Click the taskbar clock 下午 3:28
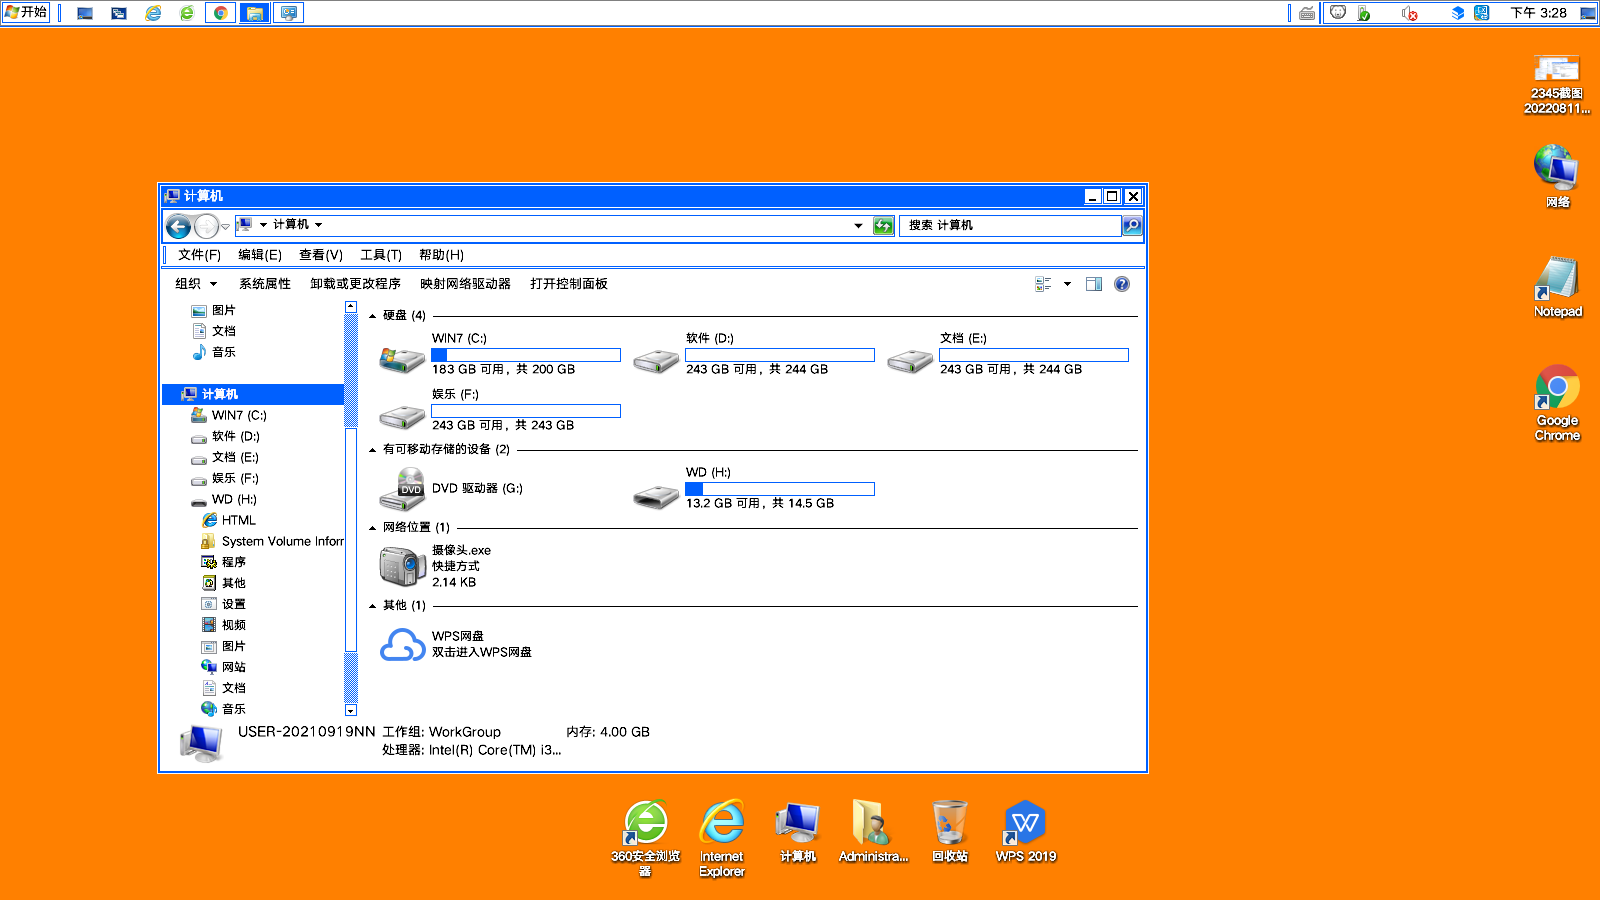The width and height of the screenshot is (1600, 900). [x=1539, y=13]
